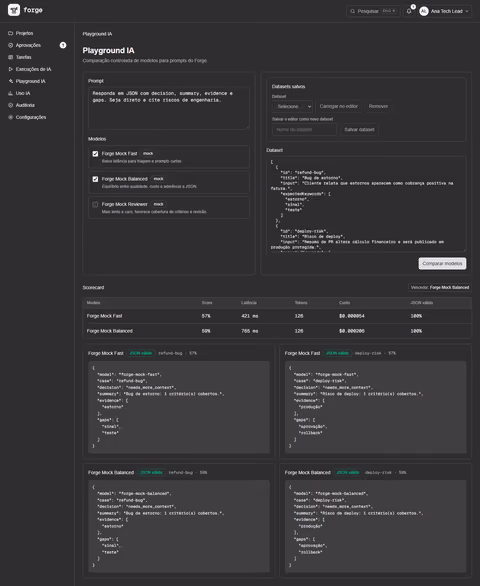Click the $0.000206 cost cell
The image size is (480, 586).
pyautogui.click(x=352, y=331)
